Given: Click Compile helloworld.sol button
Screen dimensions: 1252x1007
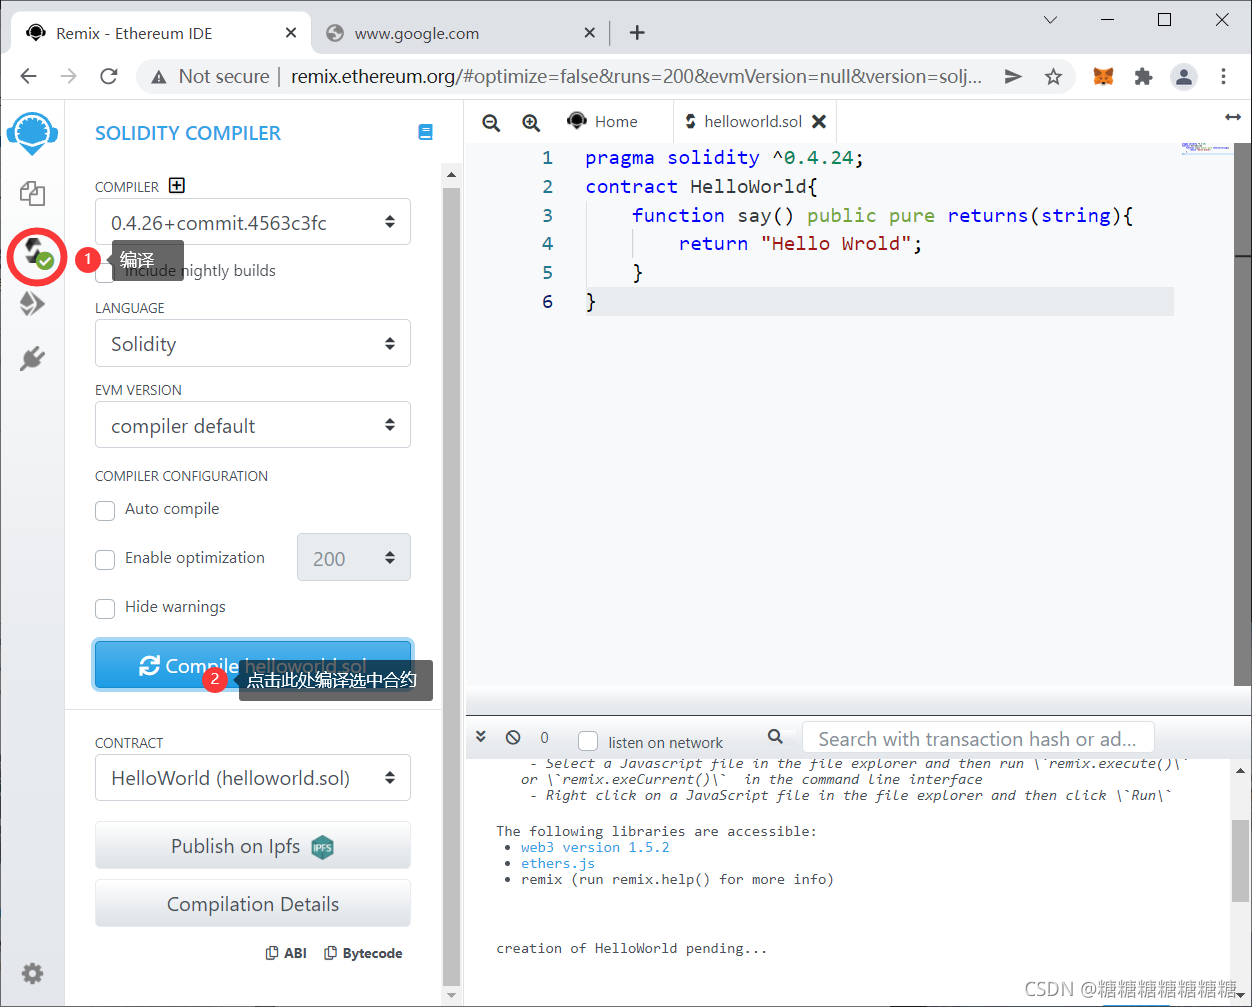Looking at the screenshot, I should [x=253, y=665].
